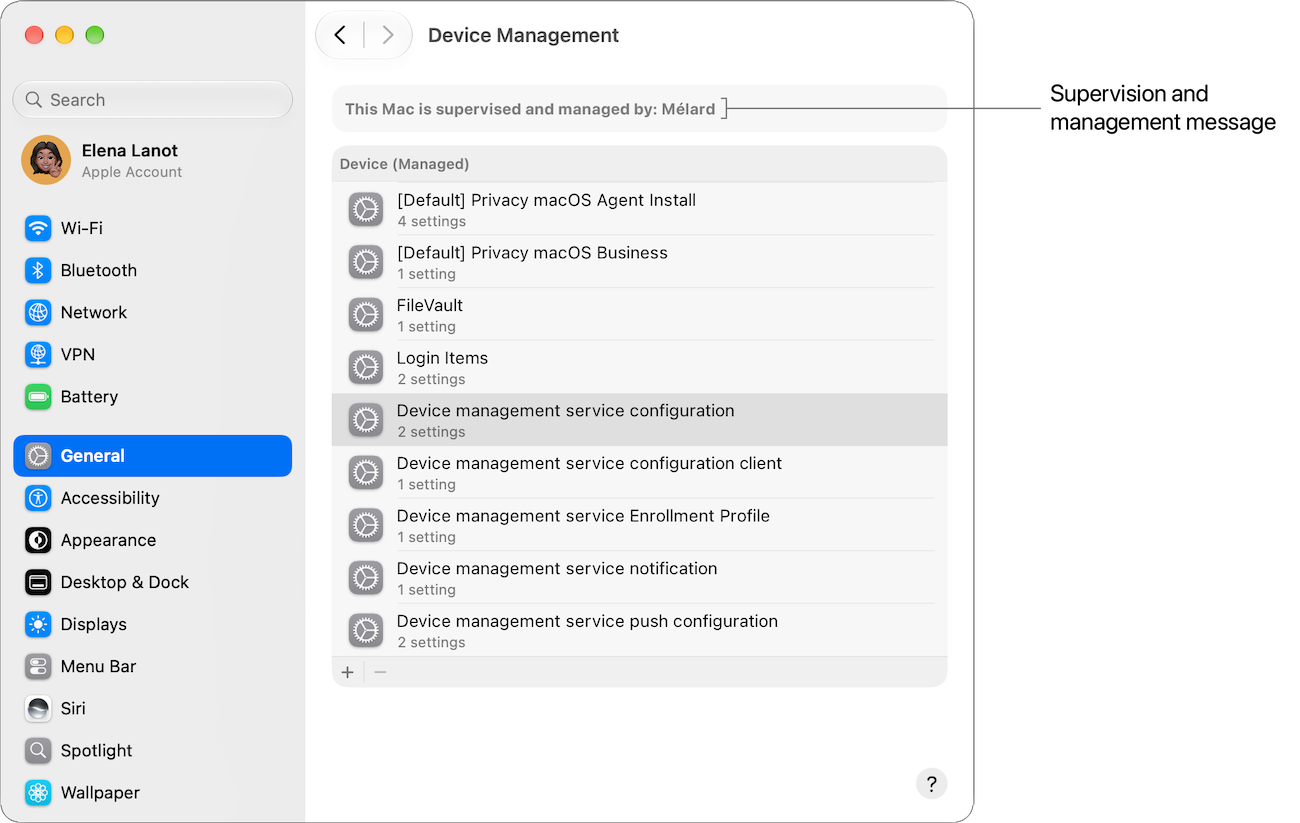Add a profile with the plus button

click(347, 672)
